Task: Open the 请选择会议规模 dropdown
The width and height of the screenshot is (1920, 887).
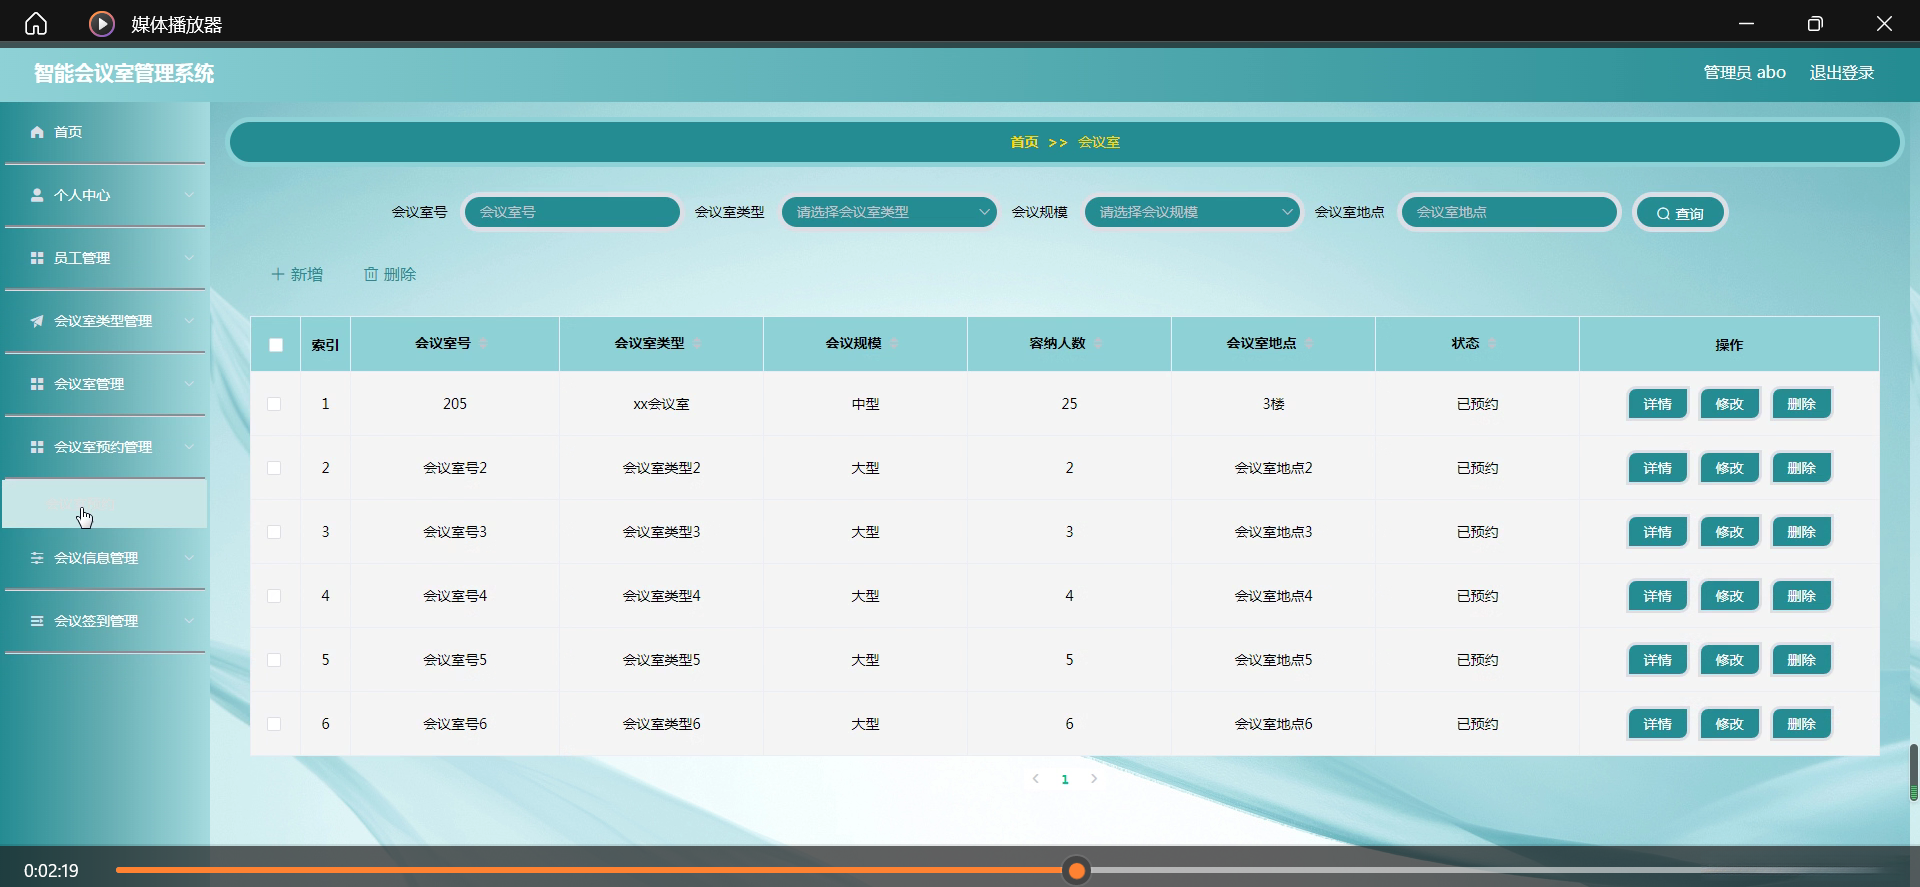Action: pos(1192,212)
